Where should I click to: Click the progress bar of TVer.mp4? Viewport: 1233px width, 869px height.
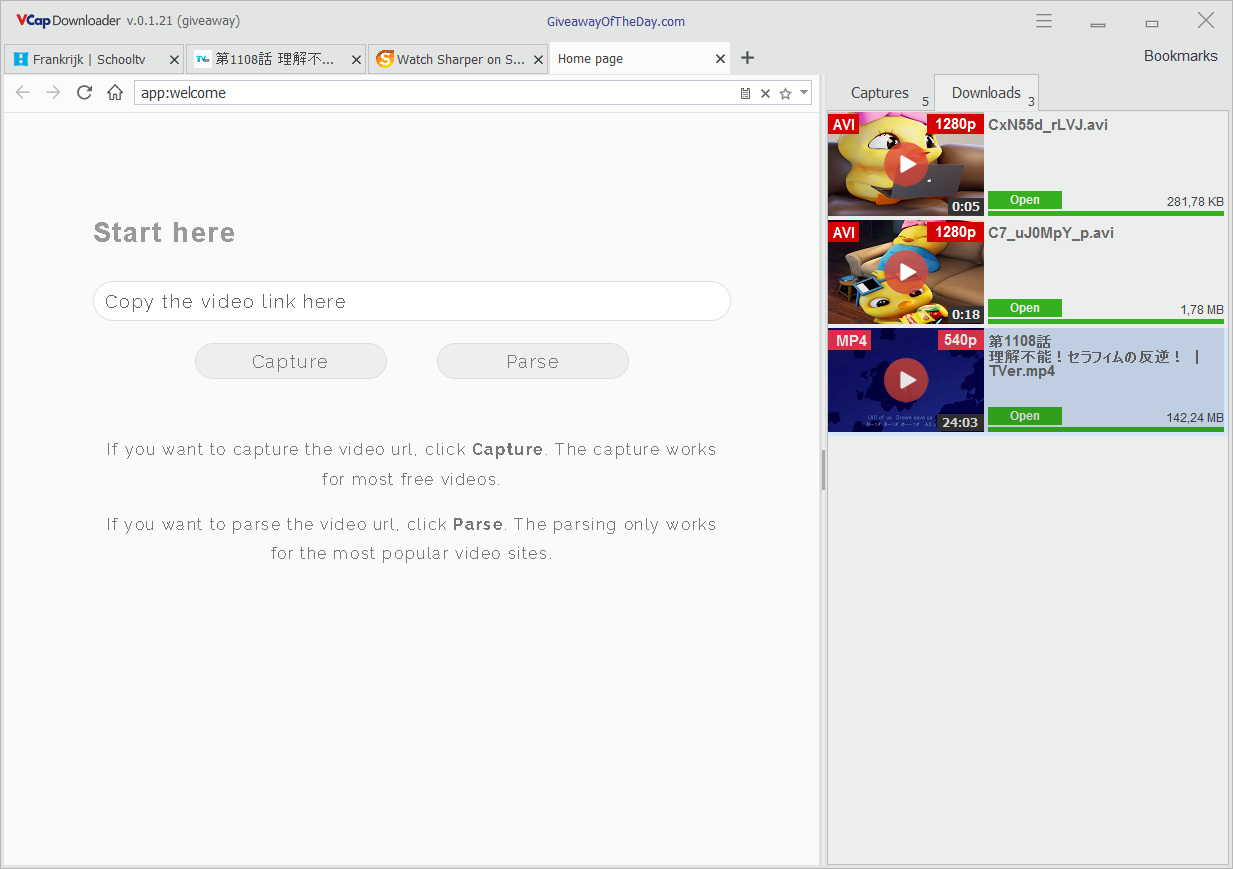click(1106, 429)
